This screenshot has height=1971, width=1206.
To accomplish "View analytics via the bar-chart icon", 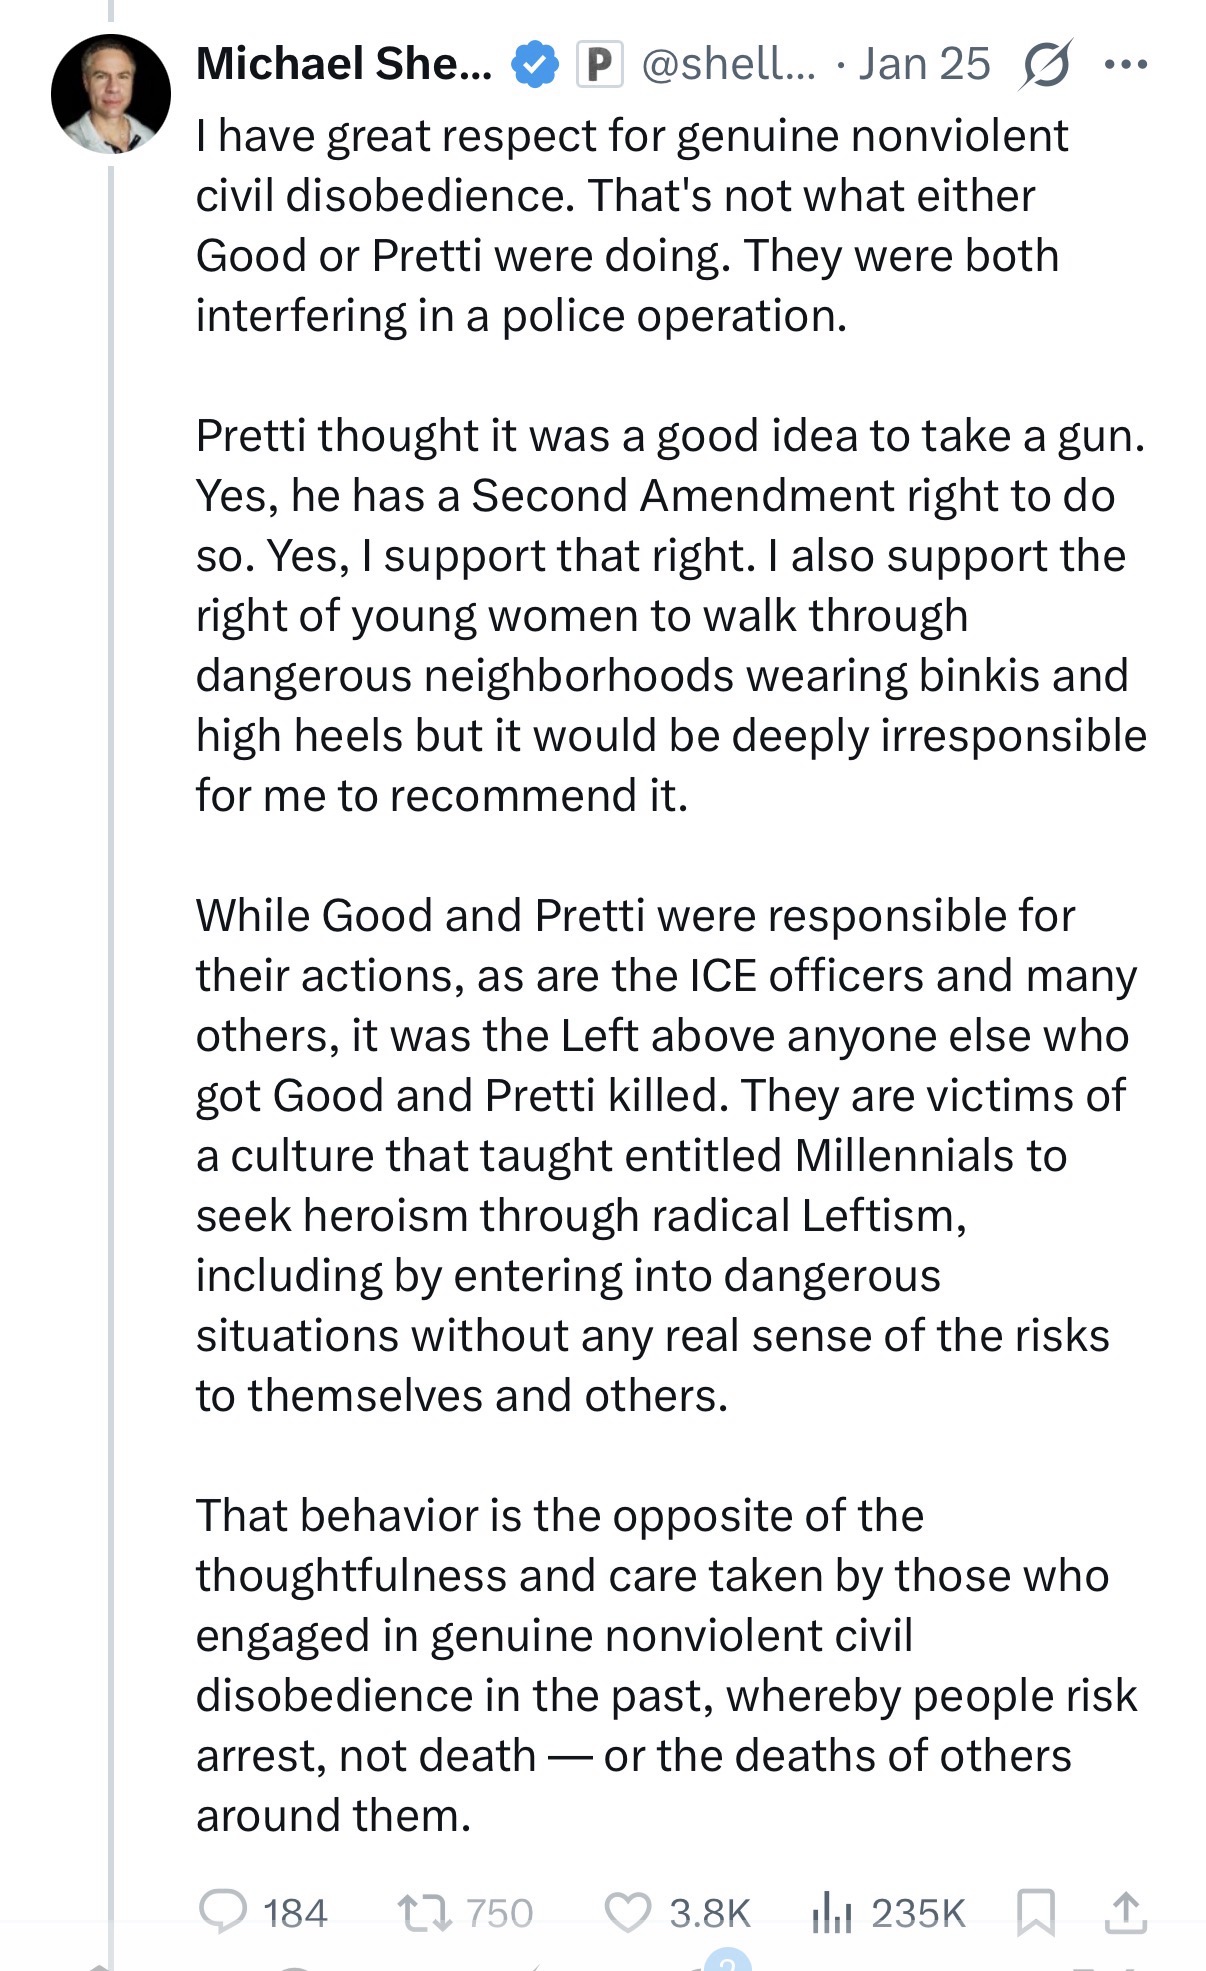I will pos(831,1913).
